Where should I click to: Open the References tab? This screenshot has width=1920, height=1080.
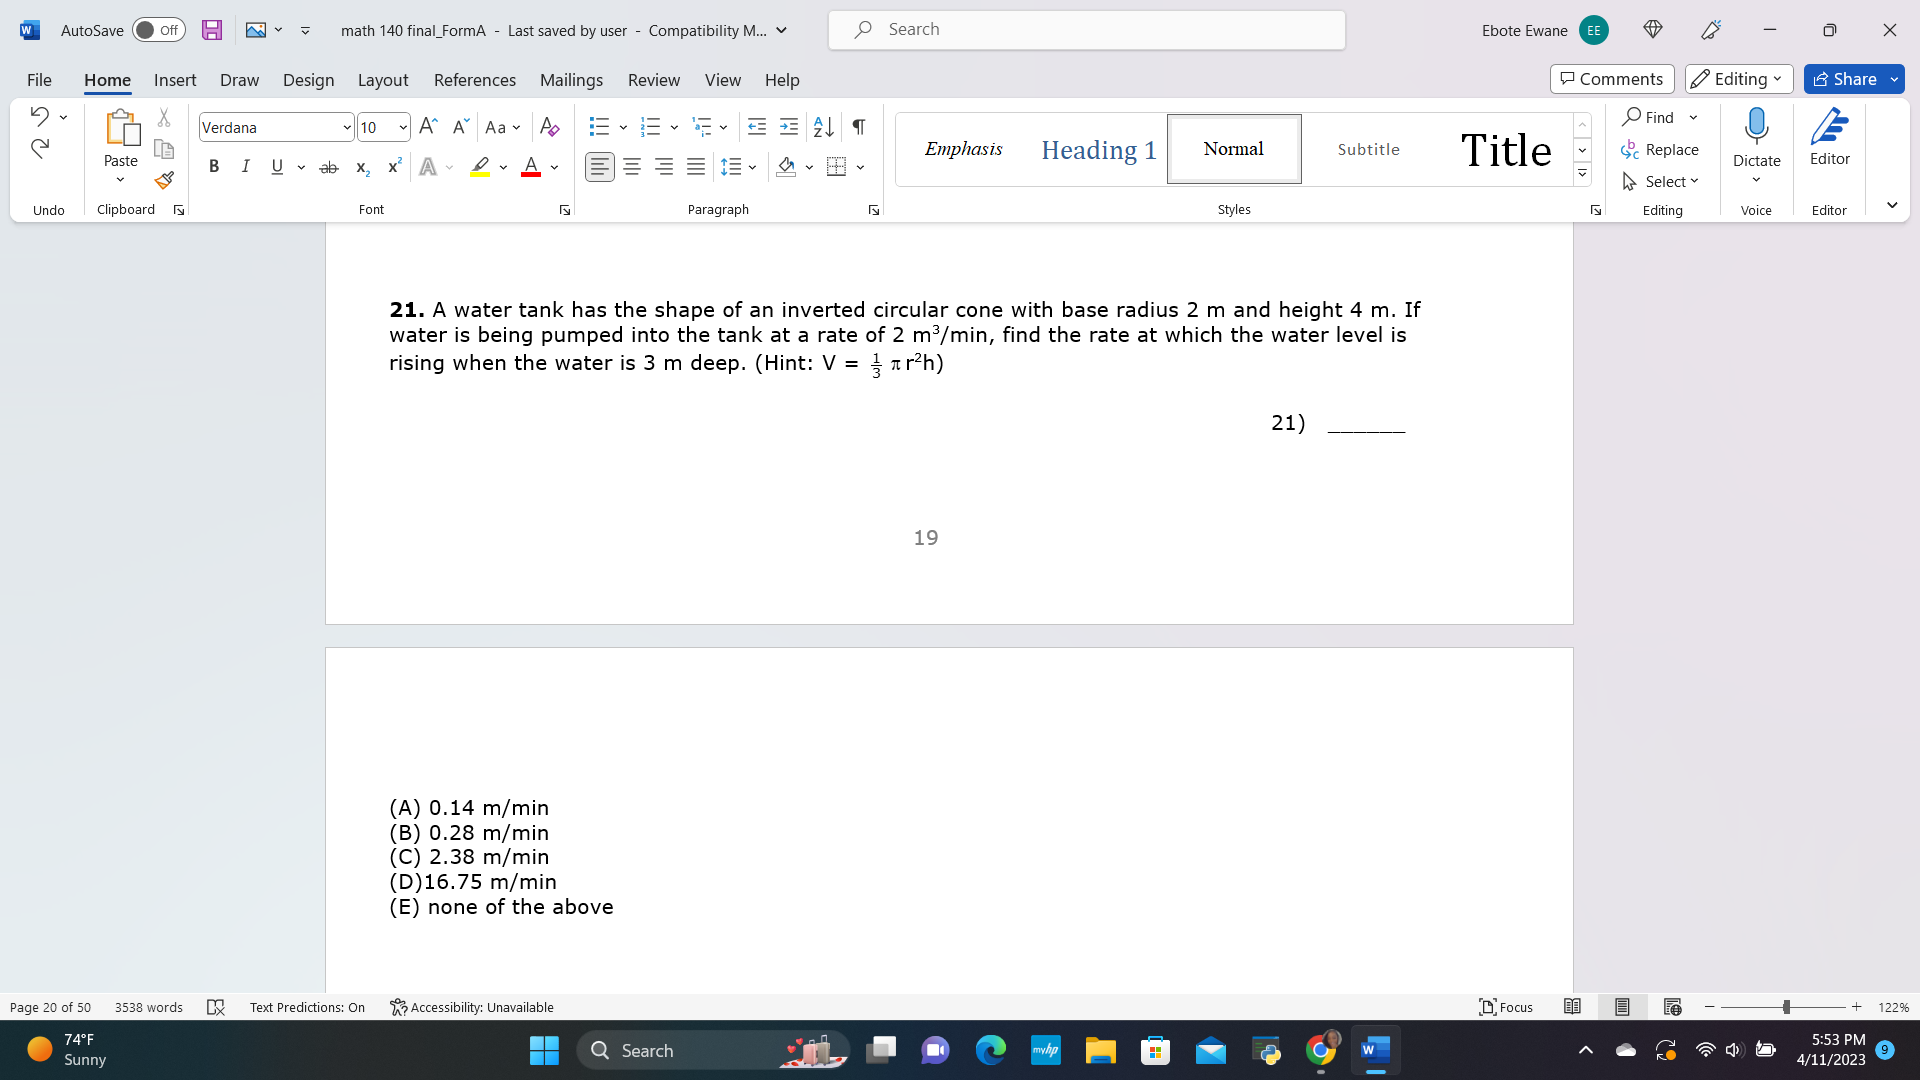[475, 80]
